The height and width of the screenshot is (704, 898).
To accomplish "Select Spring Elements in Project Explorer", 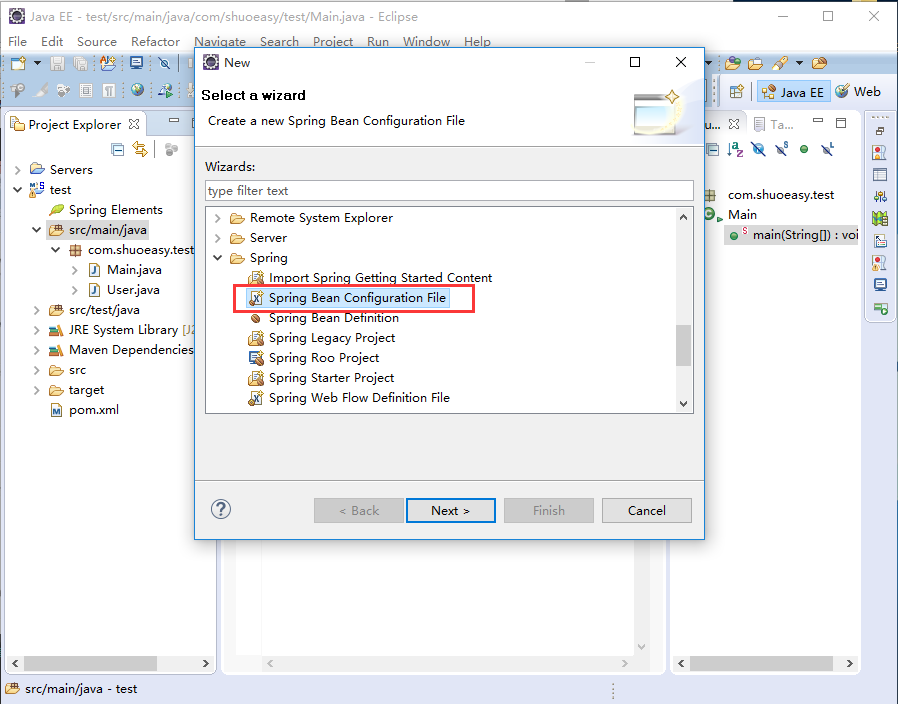I will click(116, 210).
